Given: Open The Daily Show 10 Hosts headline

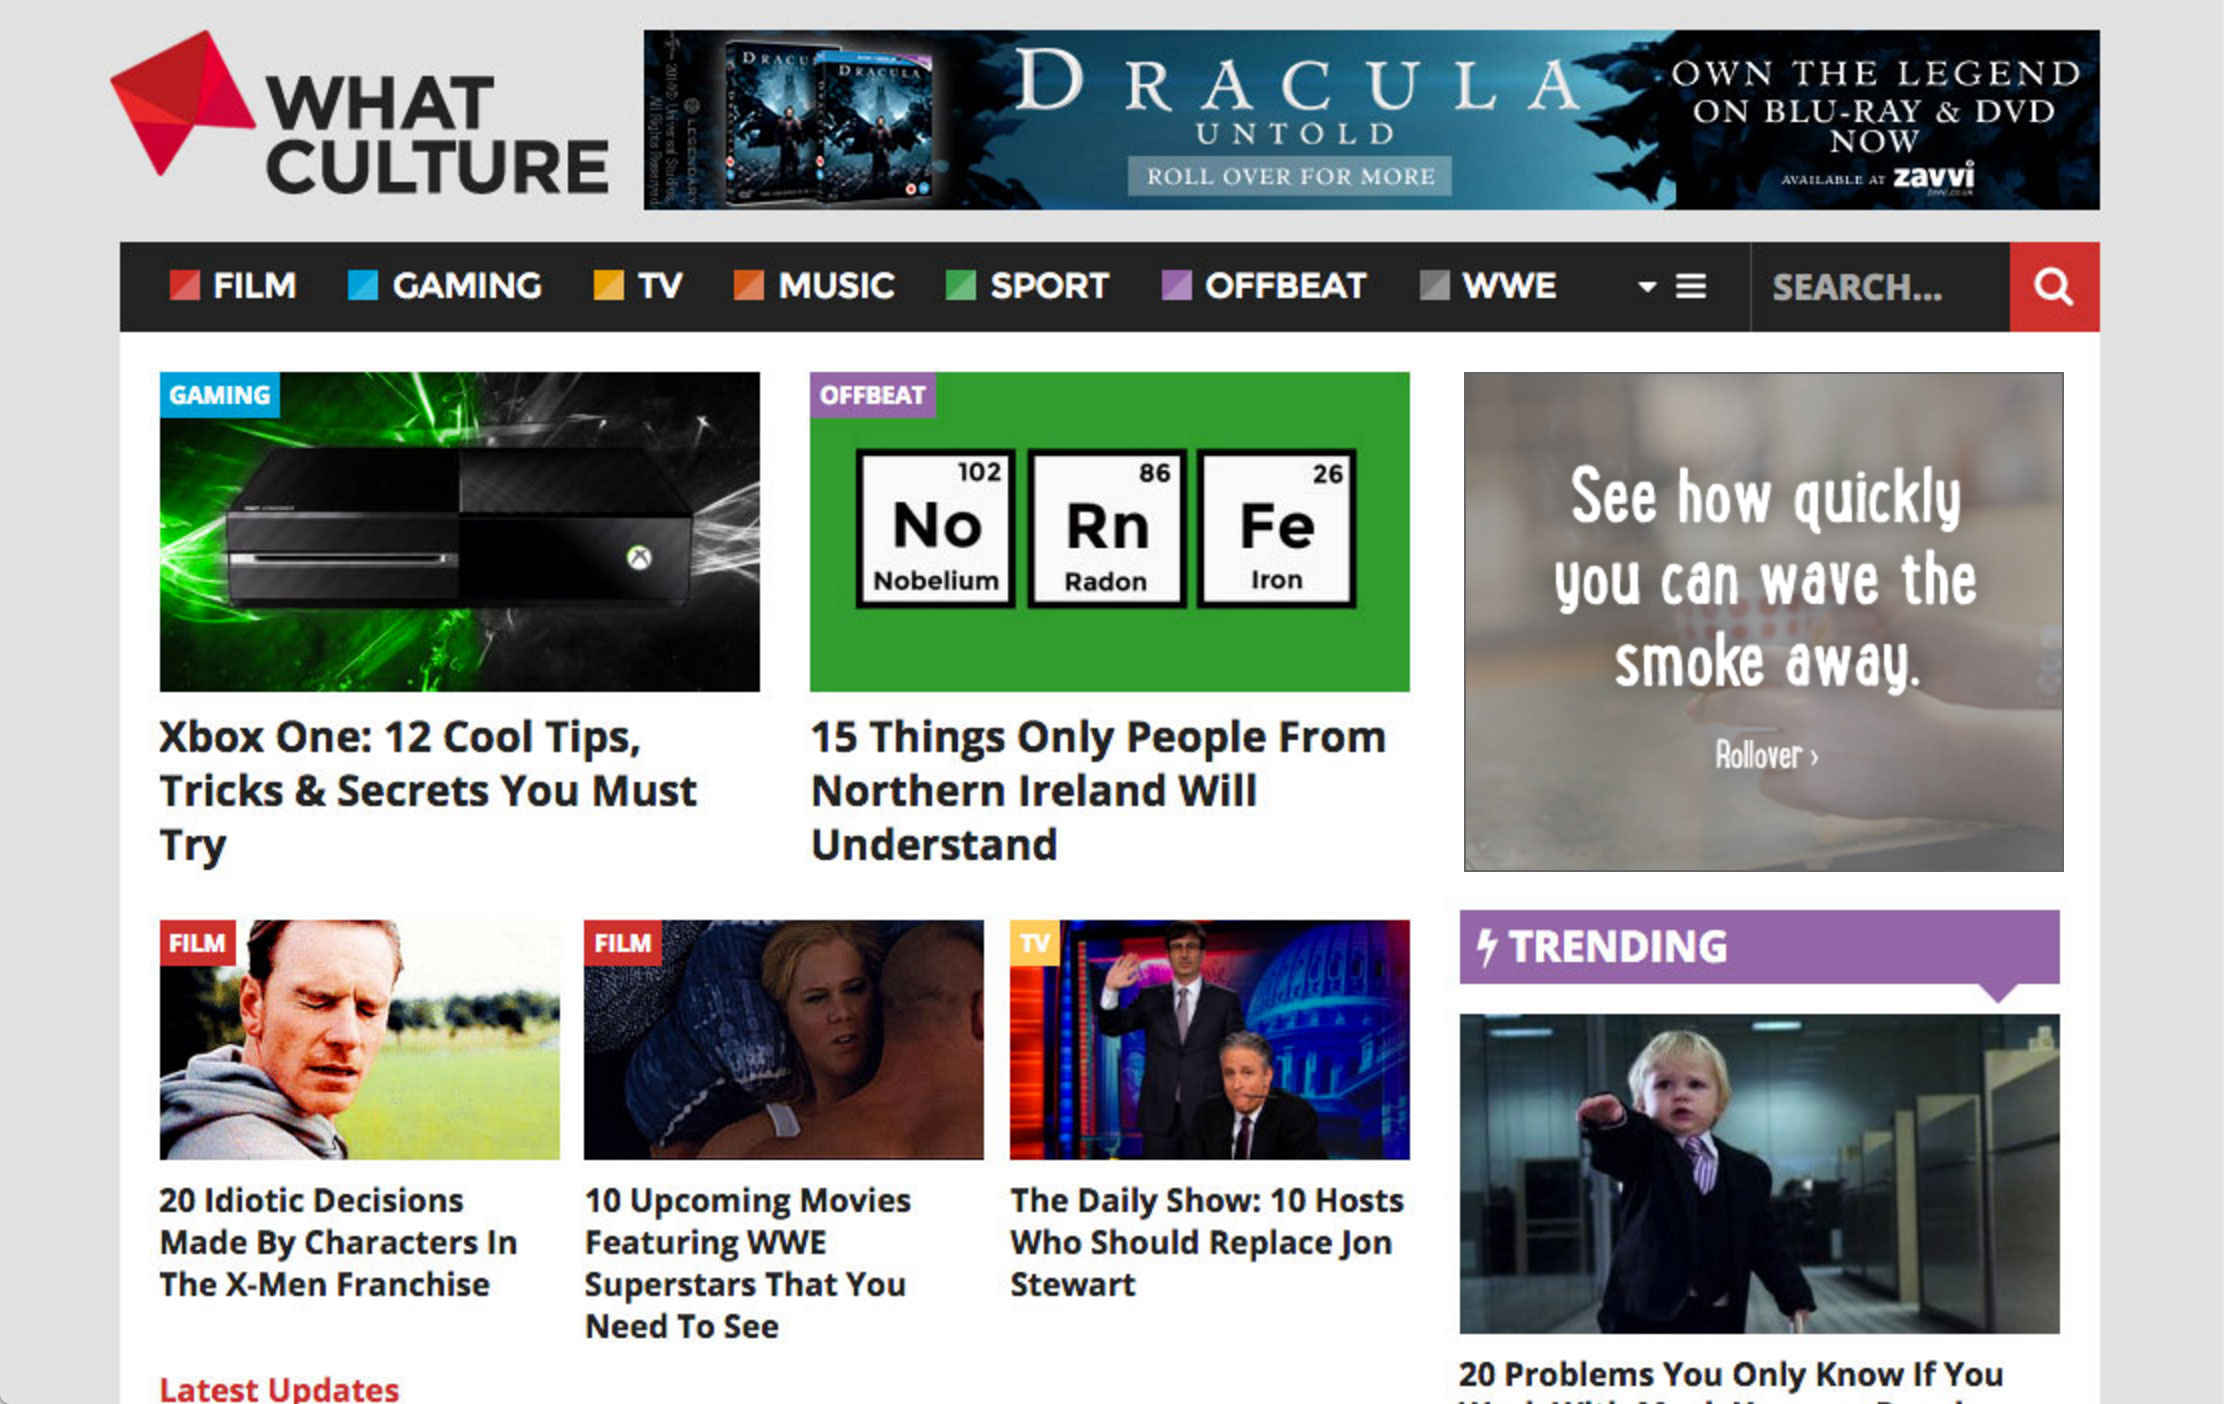Looking at the screenshot, I should coord(1207,1242).
